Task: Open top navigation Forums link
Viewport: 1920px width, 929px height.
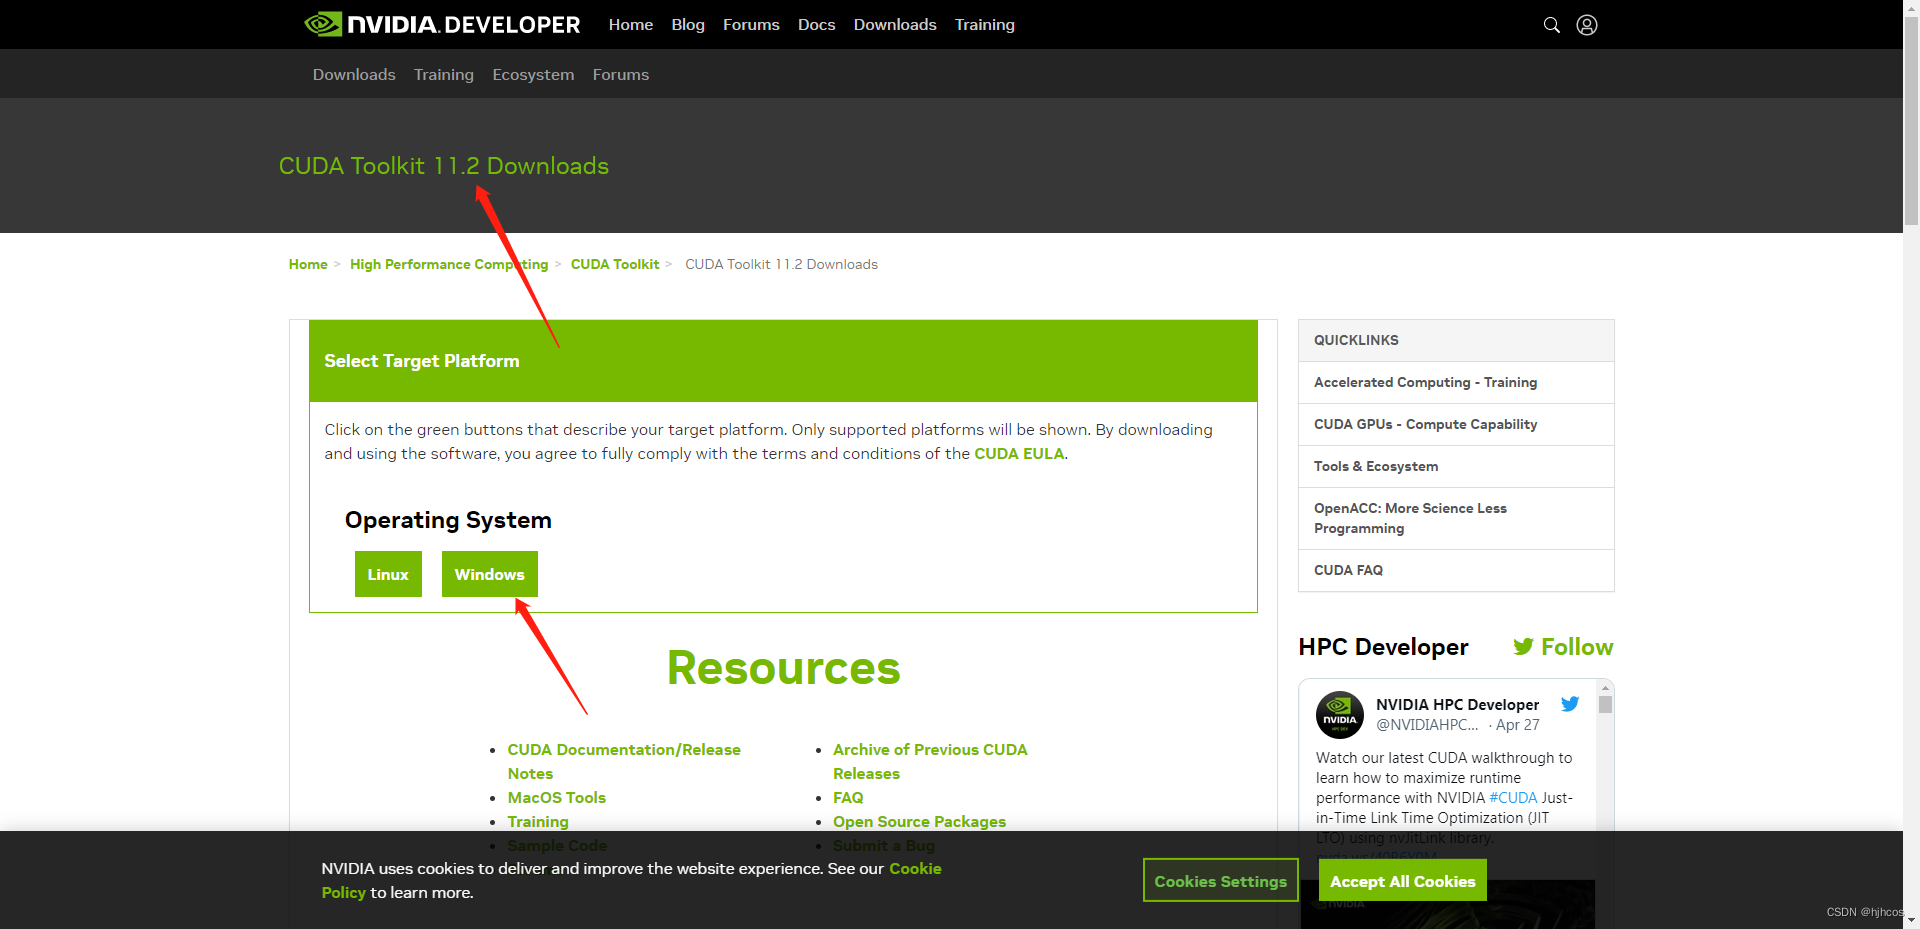Action: coord(751,24)
